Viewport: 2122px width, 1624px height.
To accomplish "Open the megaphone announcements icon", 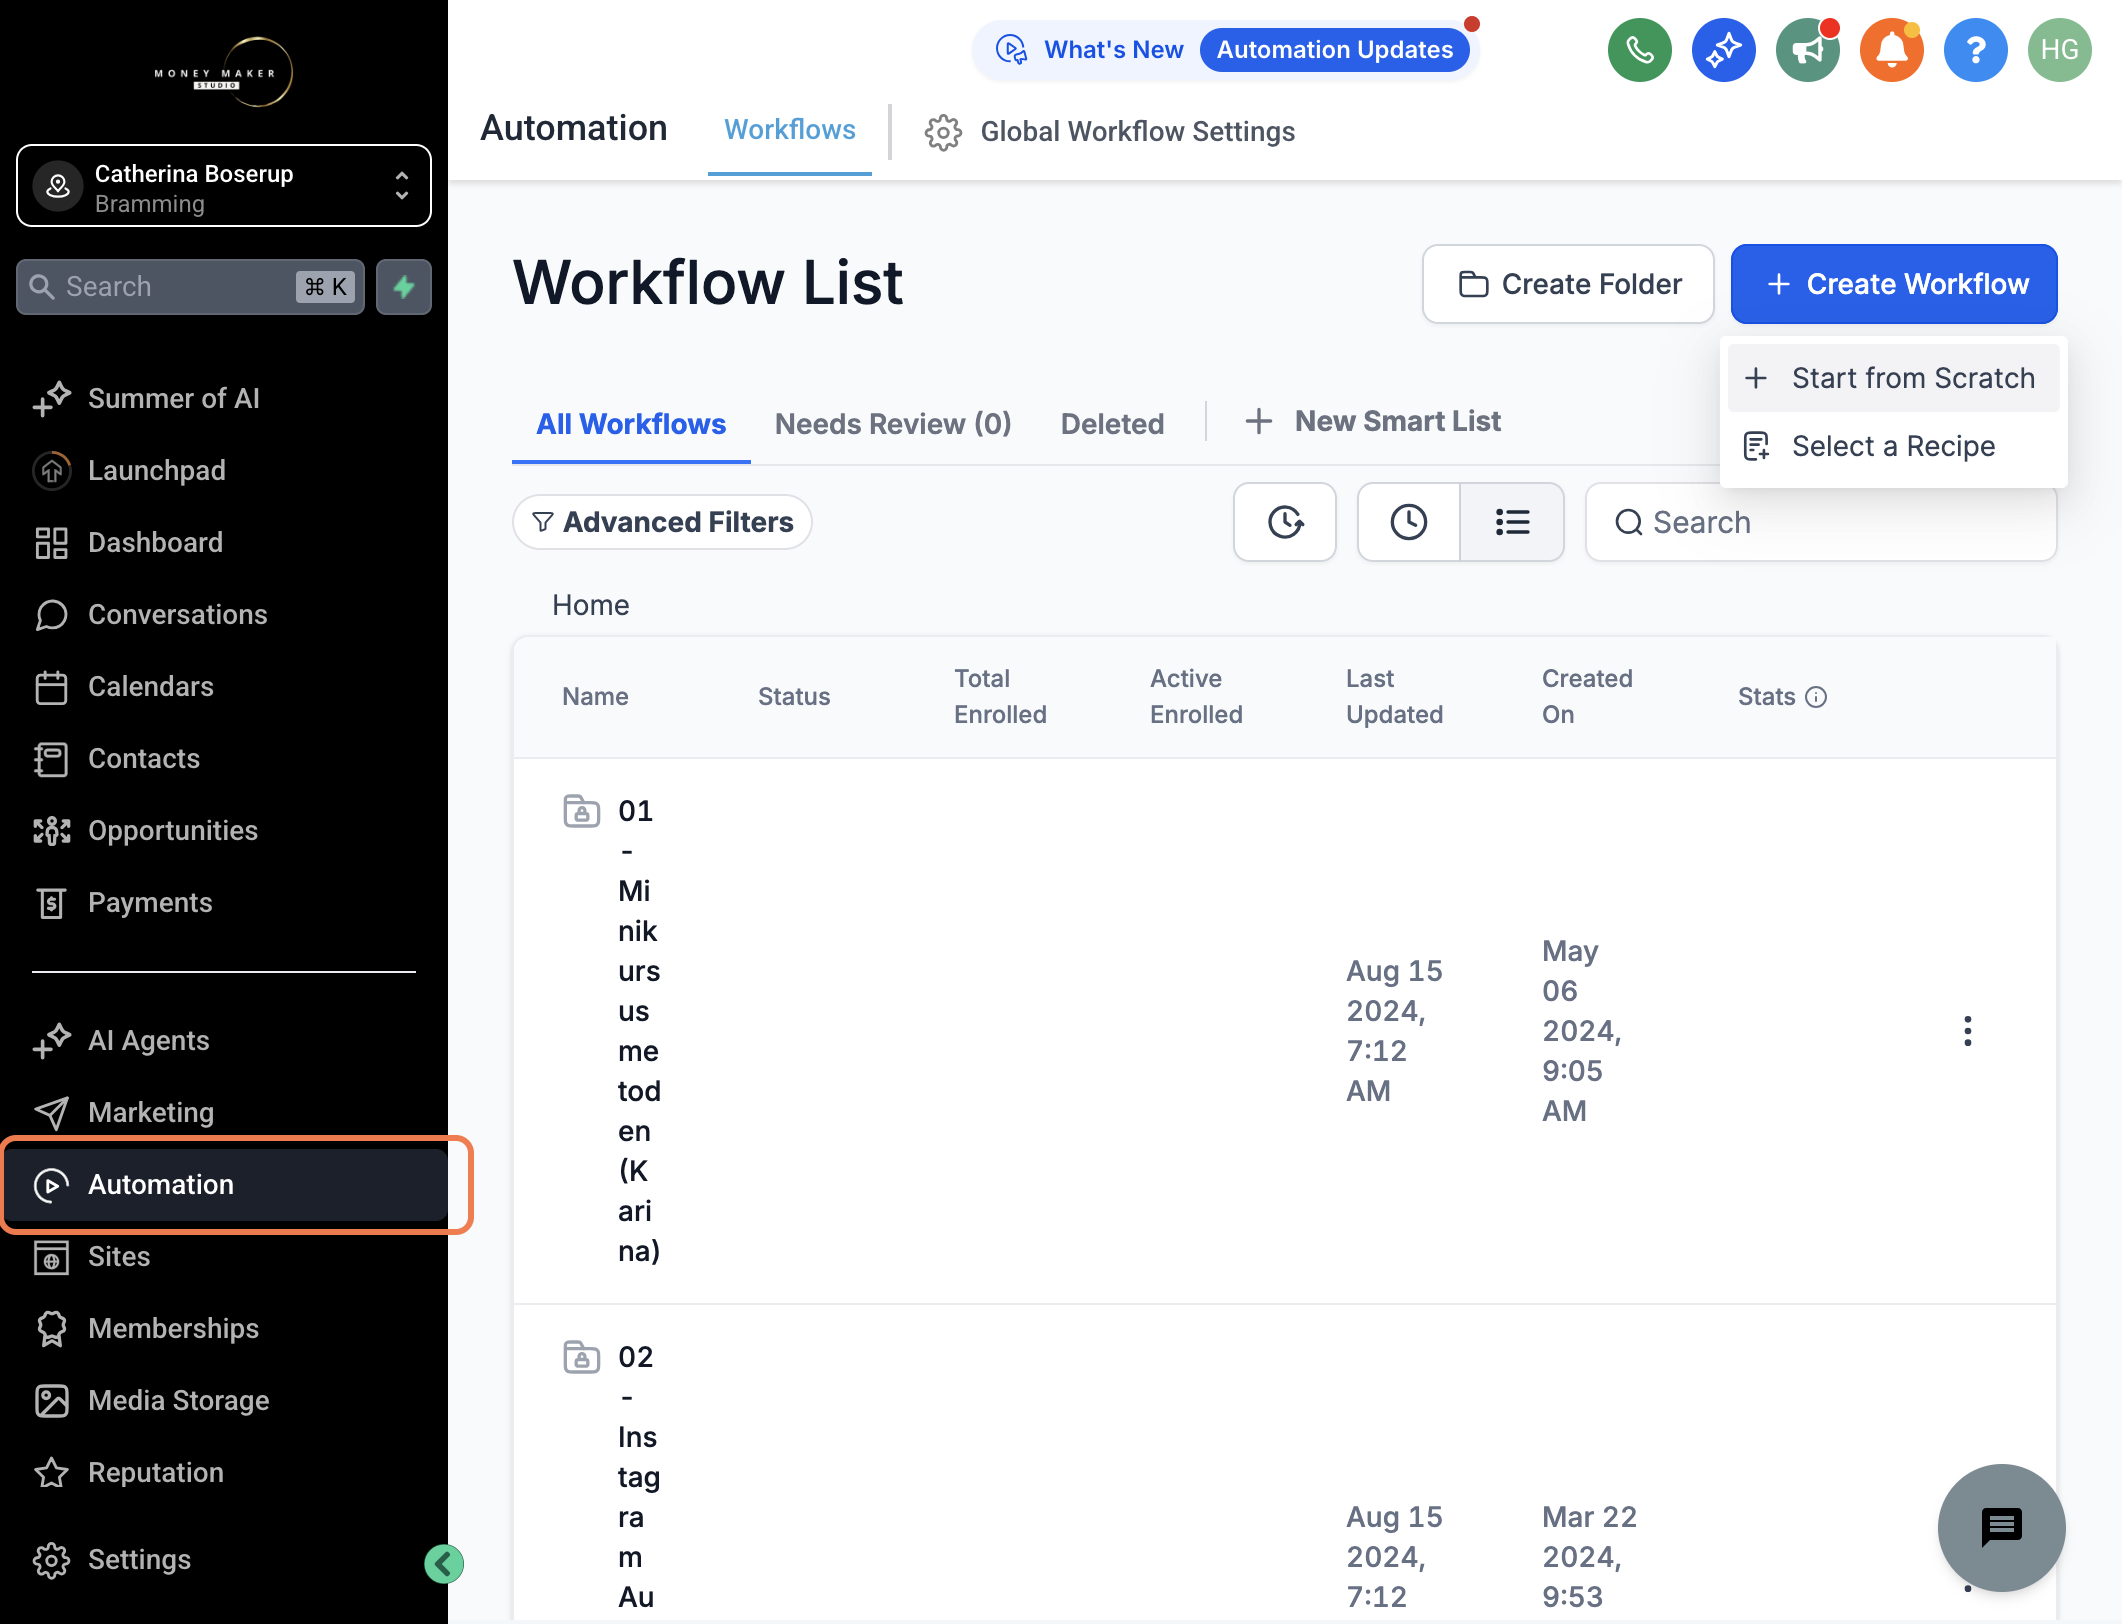I will click(x=1808, y=50).
